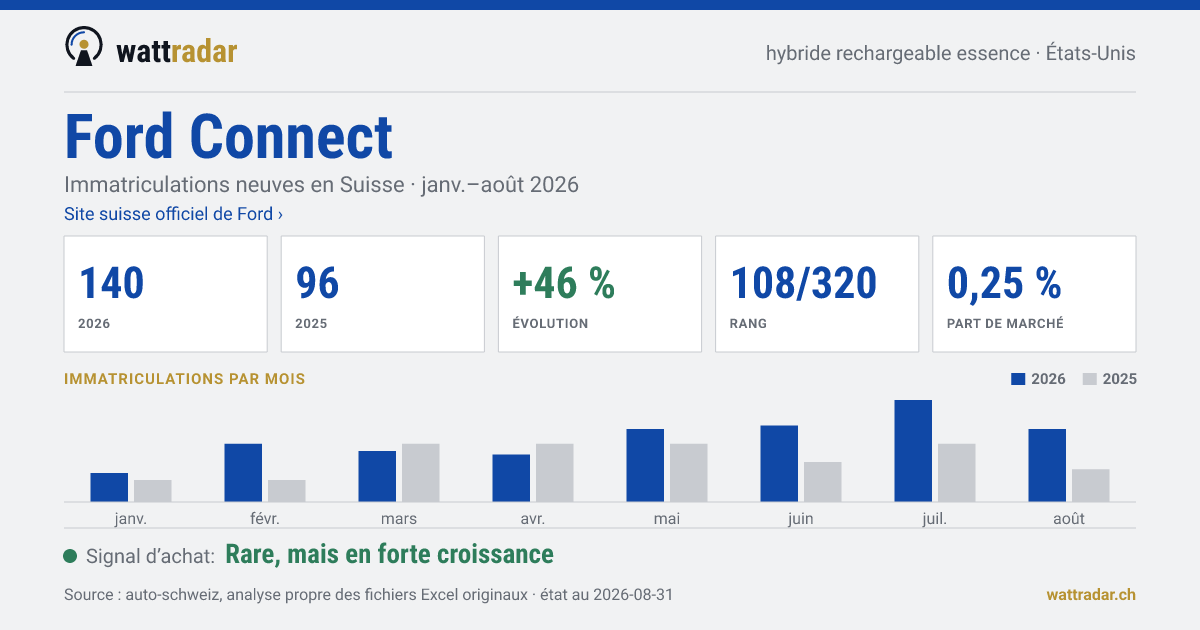Click the grey janv. 2025 bar
Image resolution: width=1200 pixels, height=630 pixels.
(153, 491)
